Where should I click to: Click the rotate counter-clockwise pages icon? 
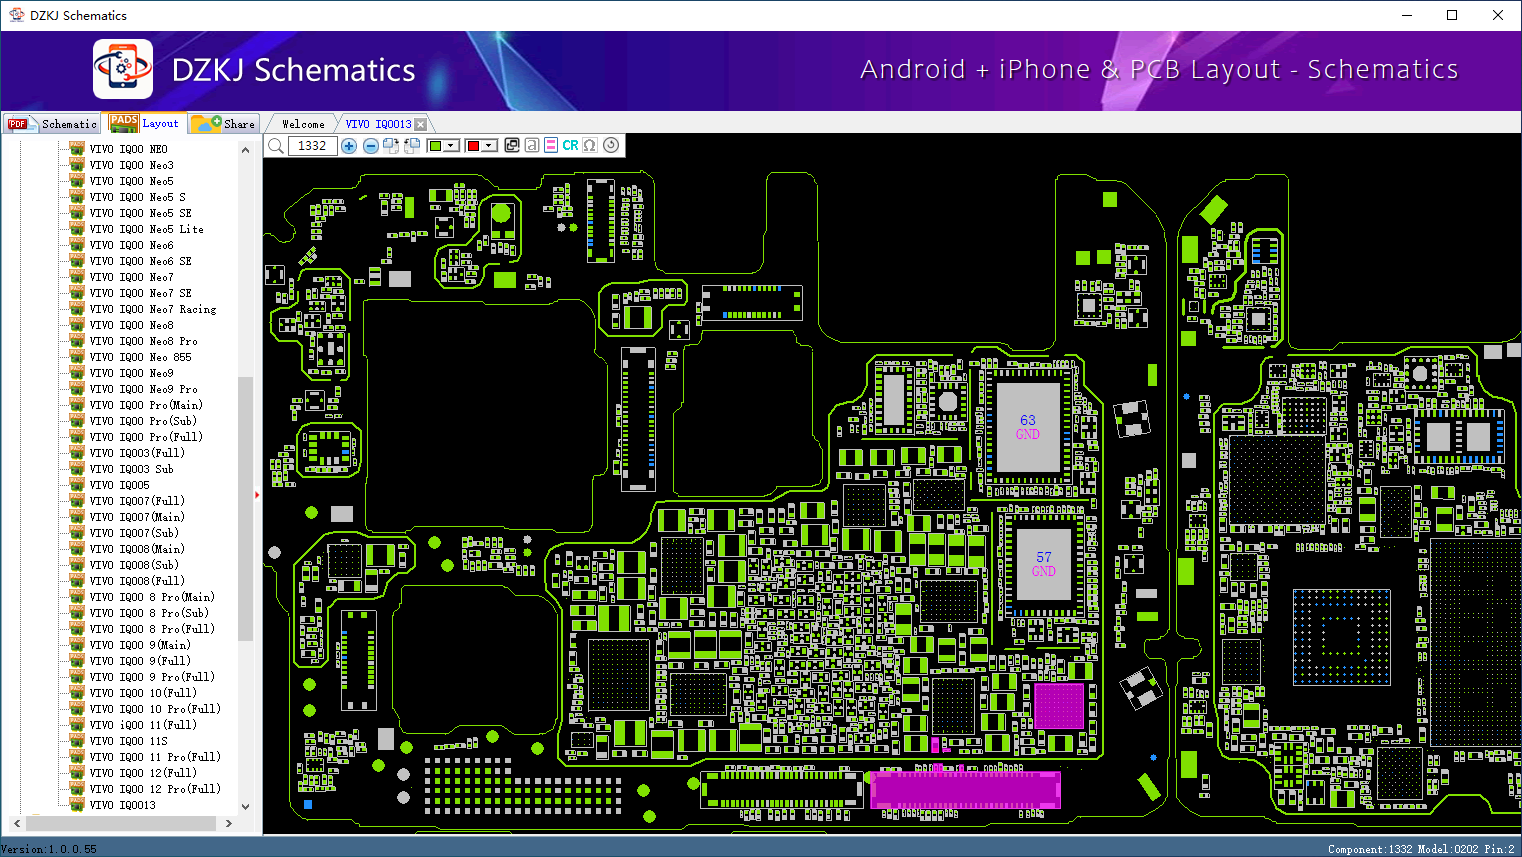click(412, 146)
